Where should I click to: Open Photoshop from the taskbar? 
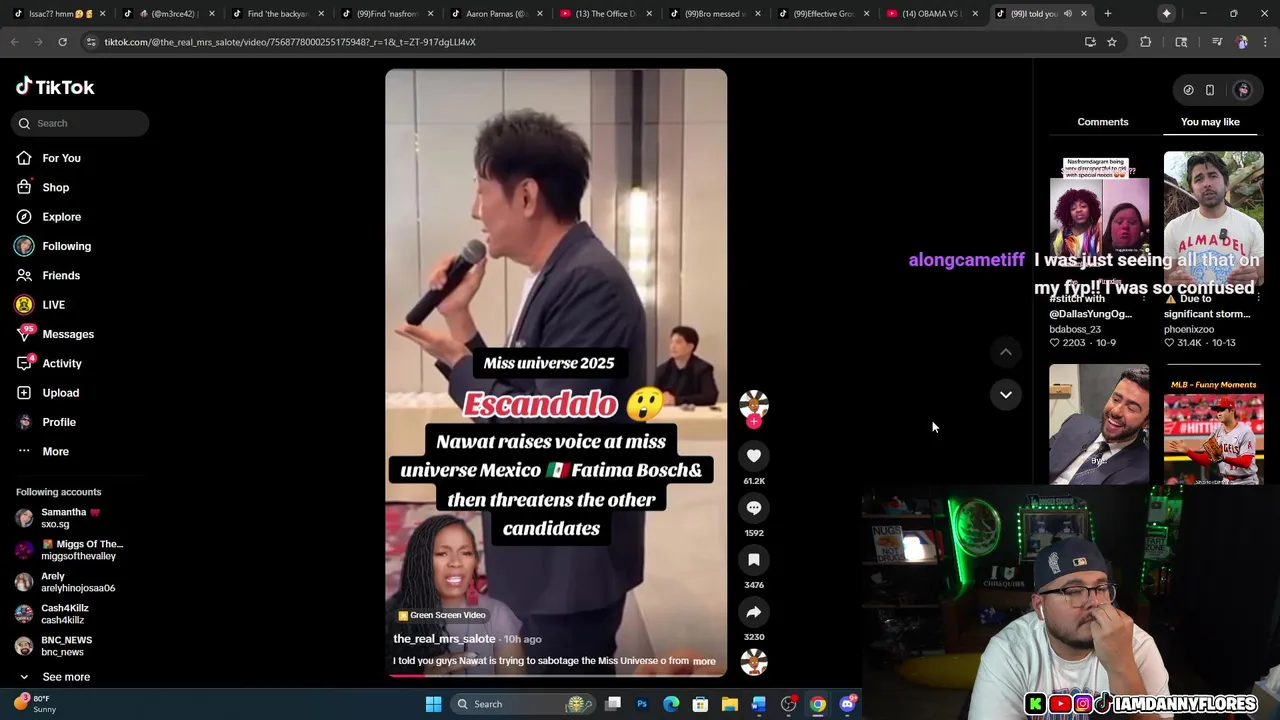click(642, 704)
